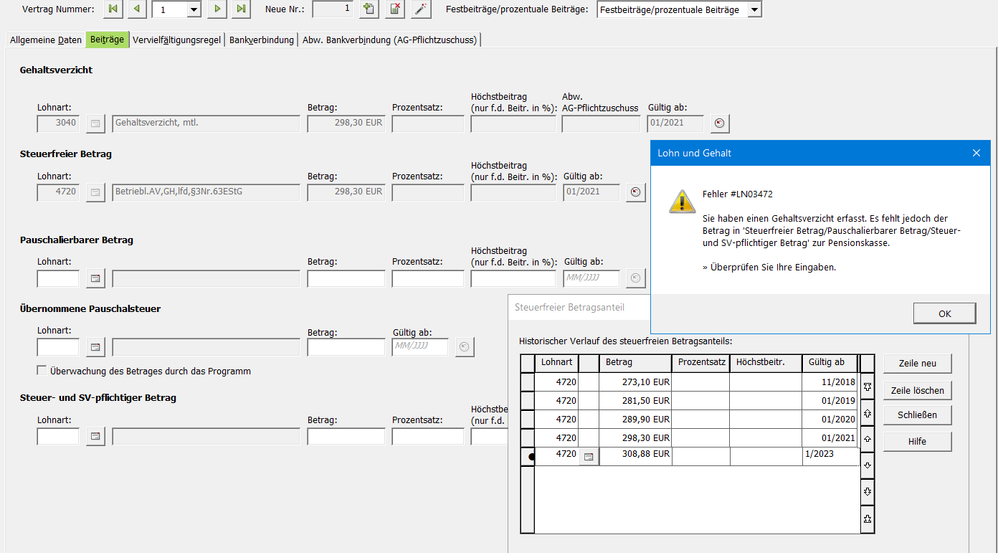Select the 01/2019 Gültig ab cell
The height and width of the screenshot is (553, 998).
(830, 401)
